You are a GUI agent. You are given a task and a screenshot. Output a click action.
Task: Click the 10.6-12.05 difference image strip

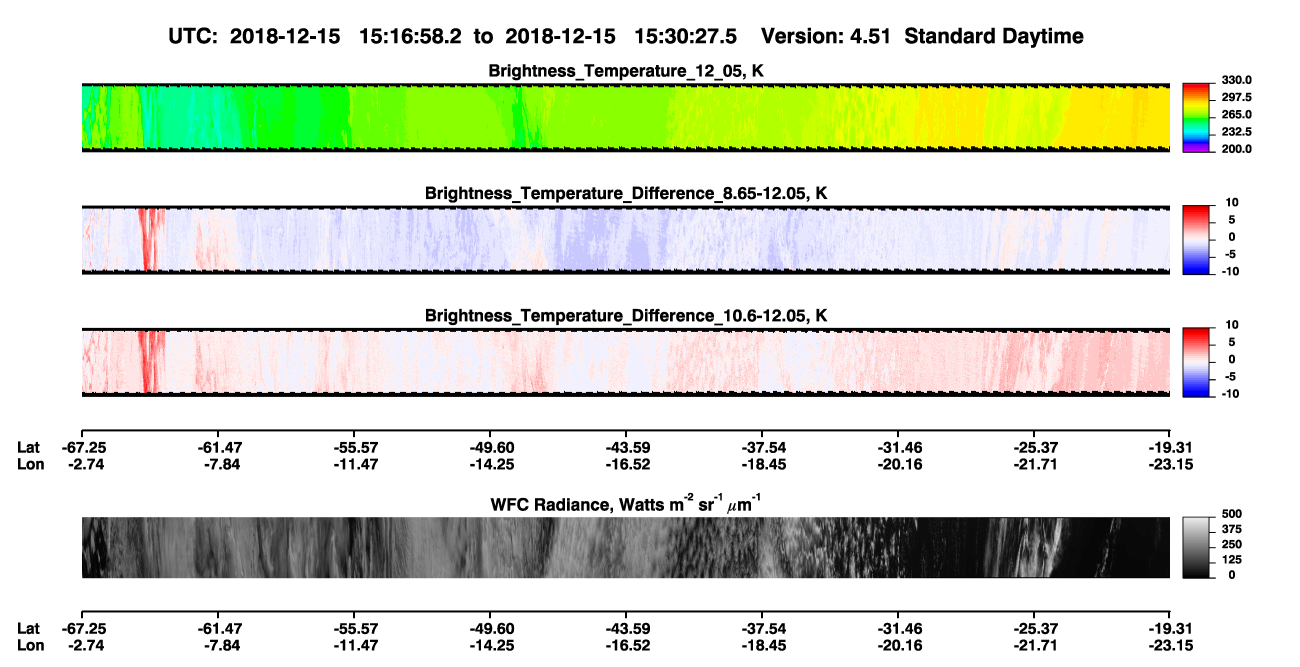(x=626, y=362)
